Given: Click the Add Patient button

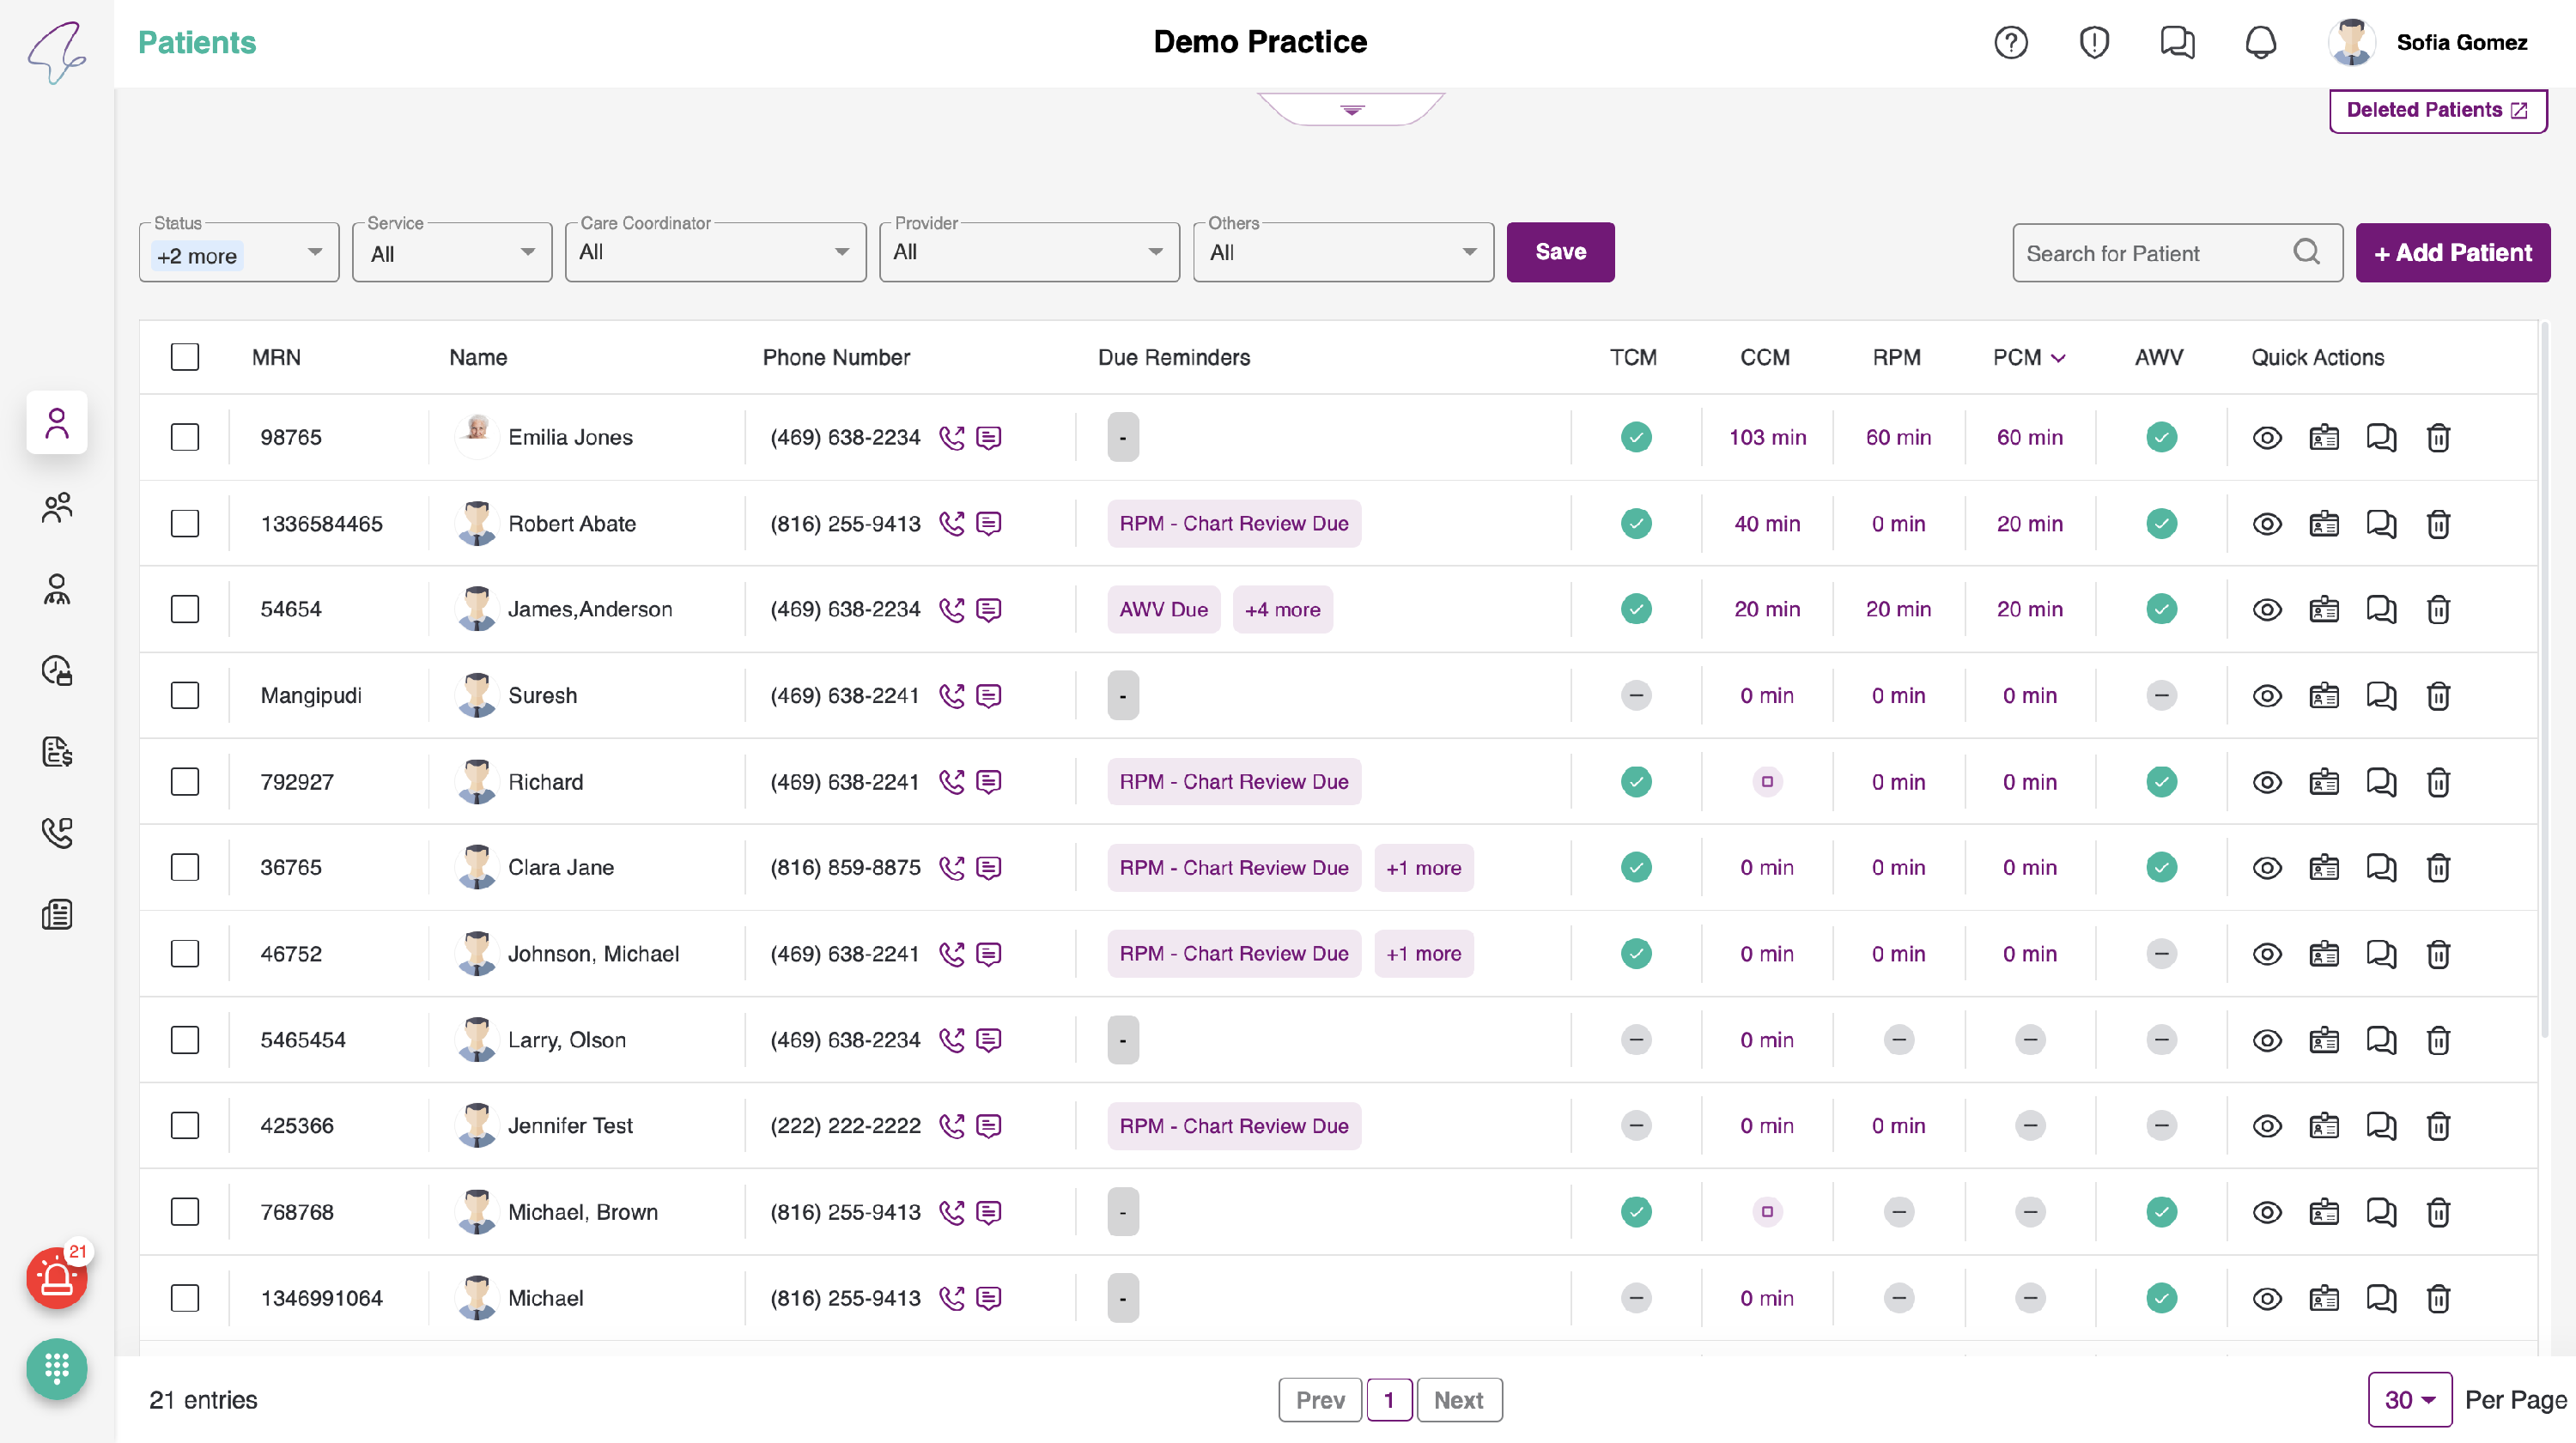Looking at the screenshot, I should coord(2452,253).
